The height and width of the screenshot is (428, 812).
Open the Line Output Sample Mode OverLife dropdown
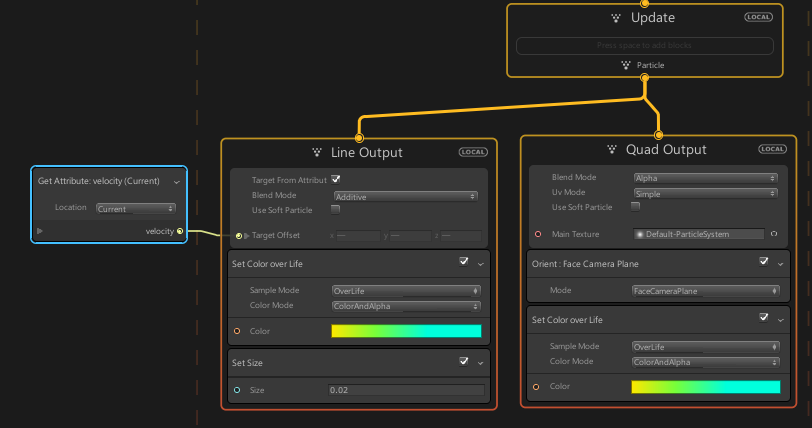tap(406, 291)
